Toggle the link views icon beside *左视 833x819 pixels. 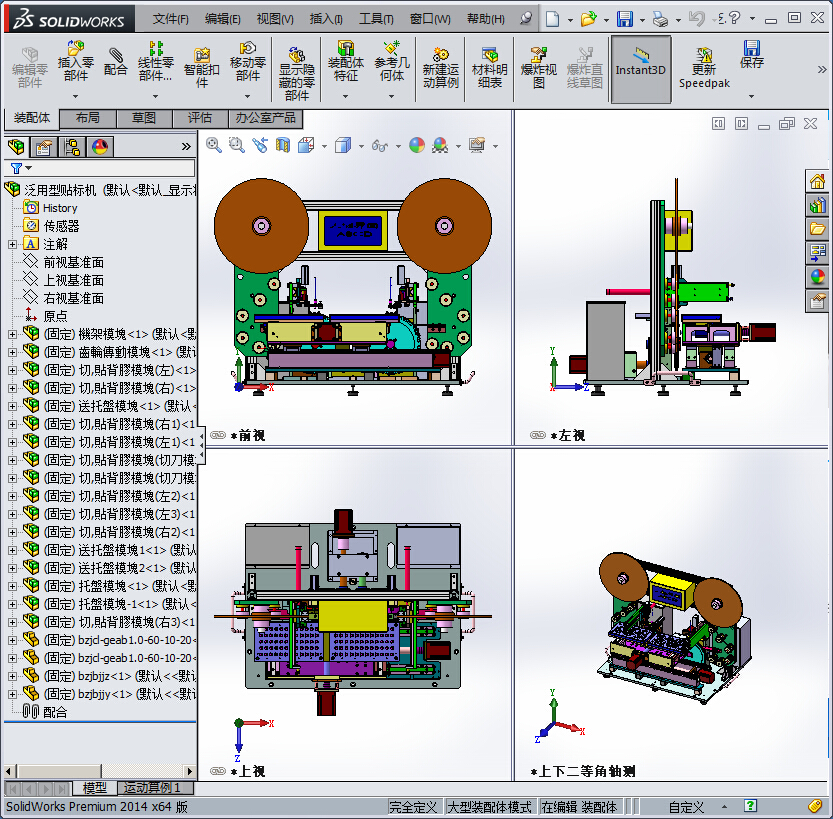click(538, 435)
